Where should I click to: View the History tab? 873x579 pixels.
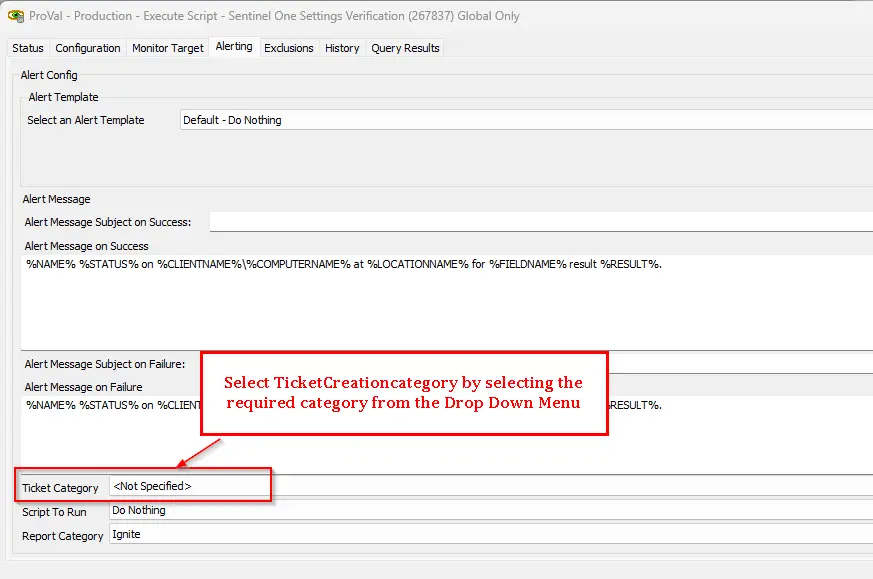click(342, 48)
